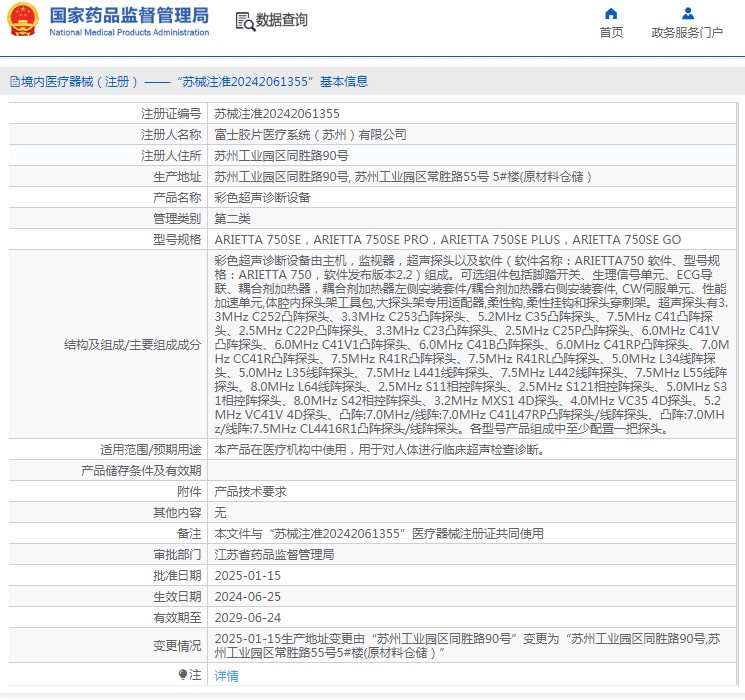Click the 产品技术要求 attachment value
This screenshot has width=745, height=700.
251,491
